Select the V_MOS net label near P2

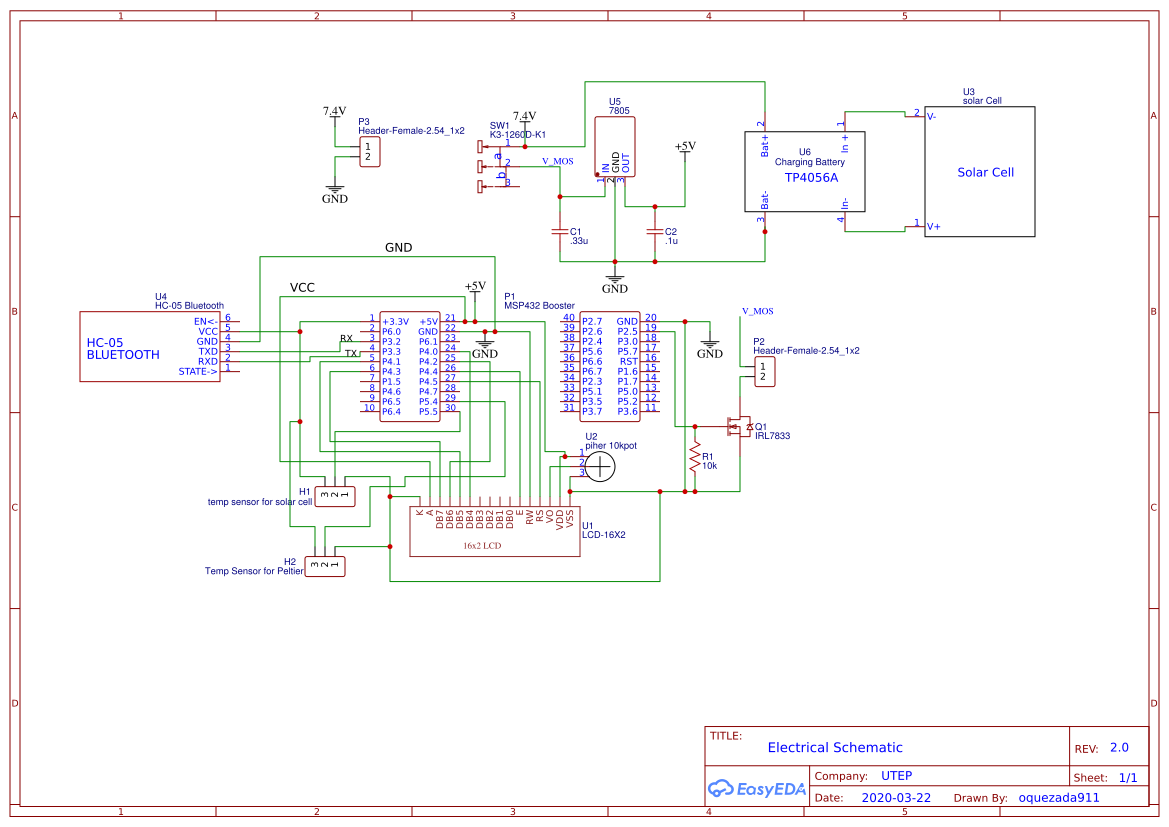pos(757,311)
